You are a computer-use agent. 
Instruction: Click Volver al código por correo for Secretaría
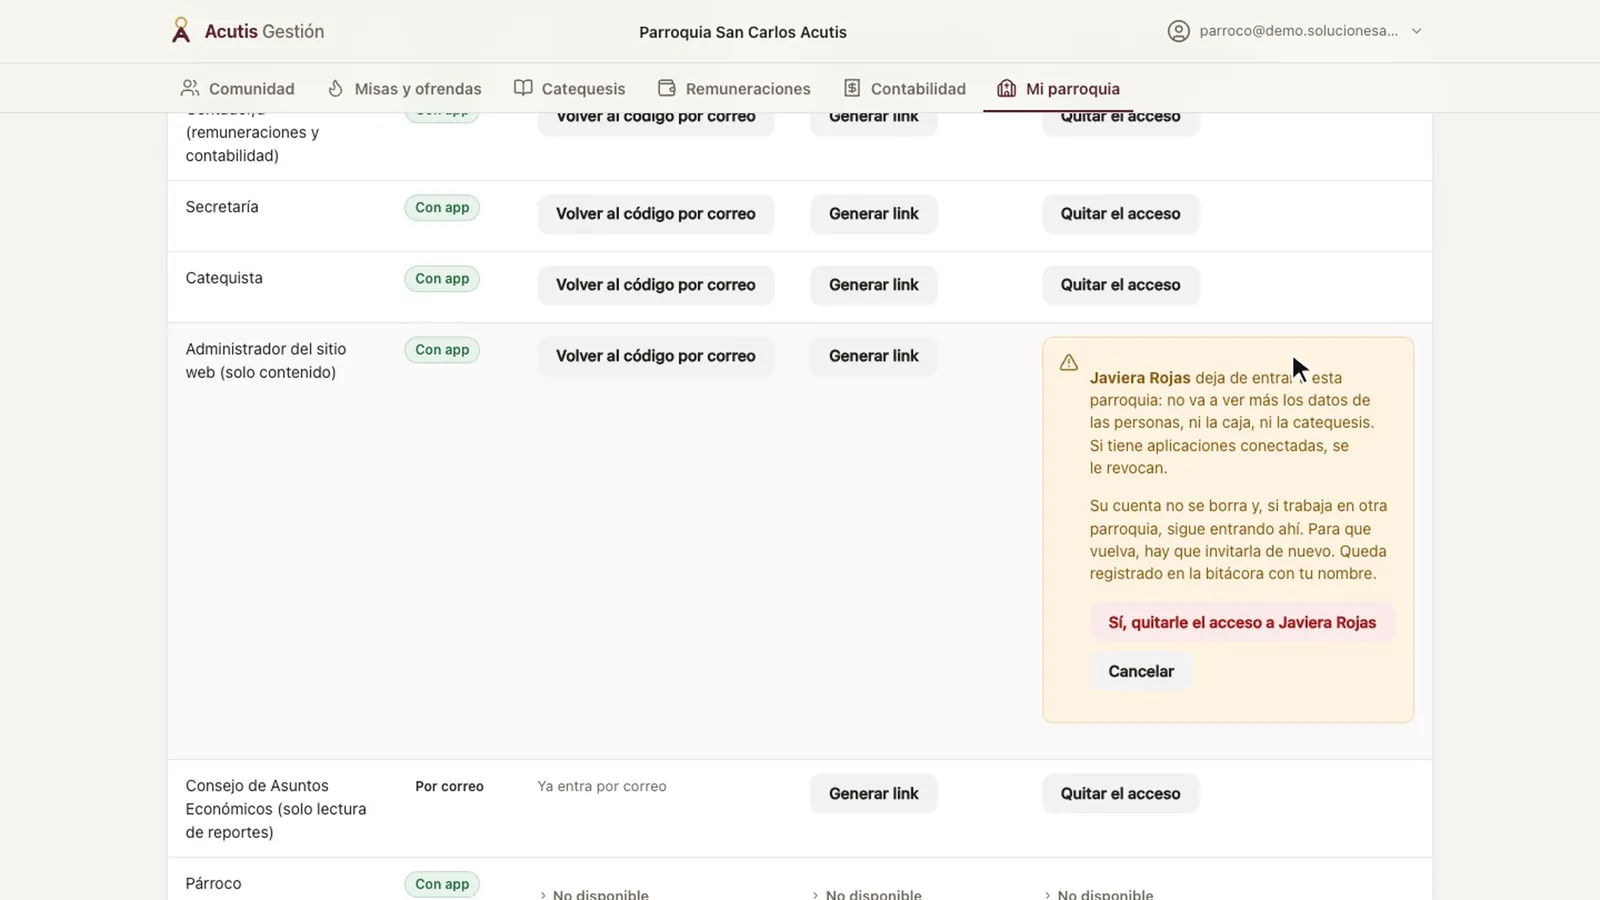click(656, 214)
